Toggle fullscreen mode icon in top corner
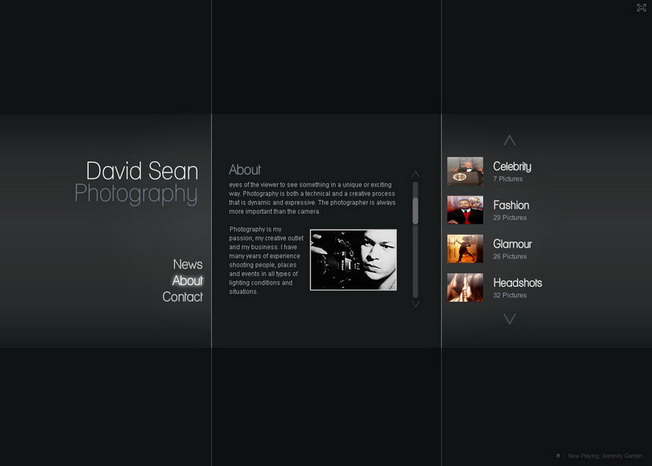Screen dimensions: 652x466 641,8
